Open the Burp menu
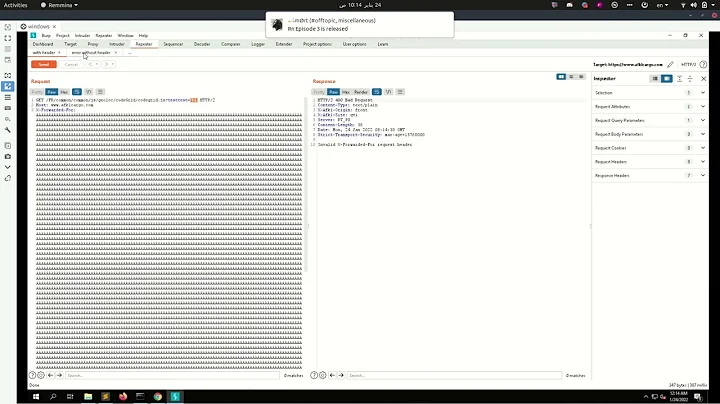This screenshot has height=404, width=720. tap(46, 35)
